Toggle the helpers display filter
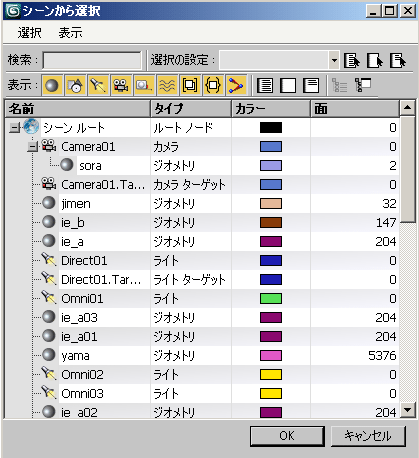 pos(144,85)
